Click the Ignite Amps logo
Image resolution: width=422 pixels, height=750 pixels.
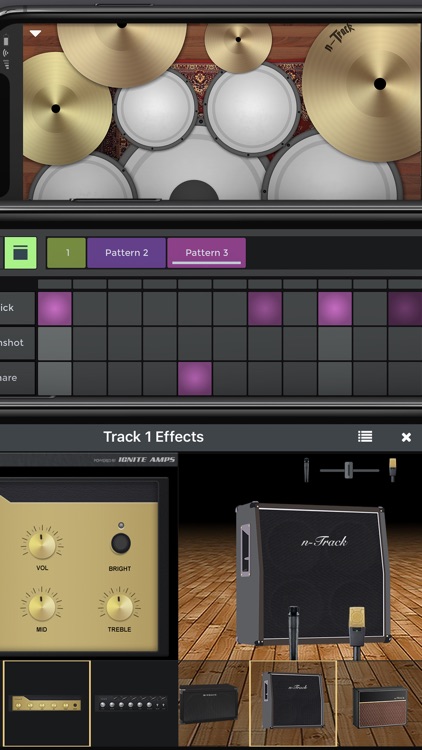click(x=135, y=460)
